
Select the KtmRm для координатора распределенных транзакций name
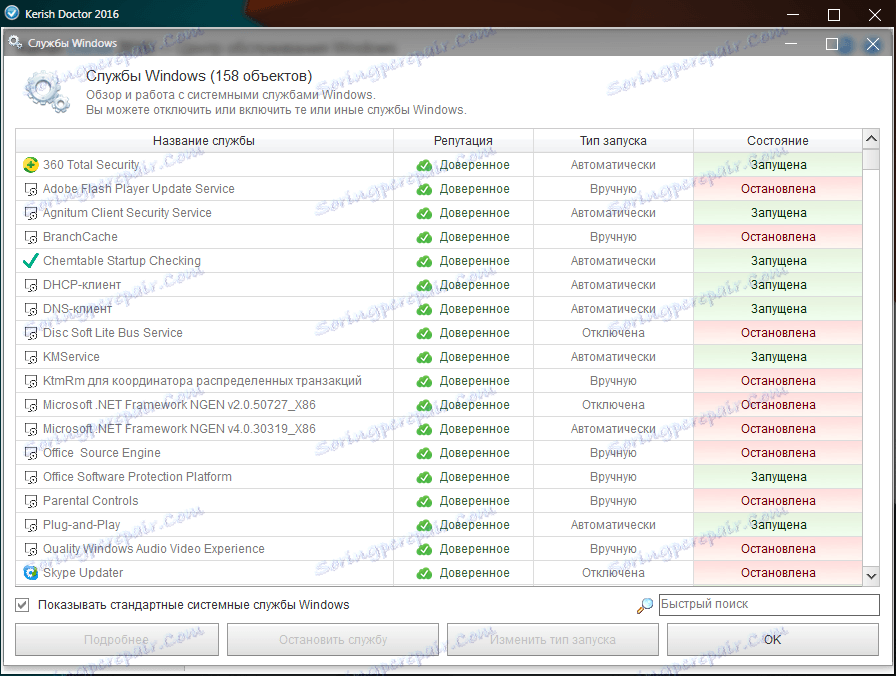pyautogui.click(x=202, y=381)
